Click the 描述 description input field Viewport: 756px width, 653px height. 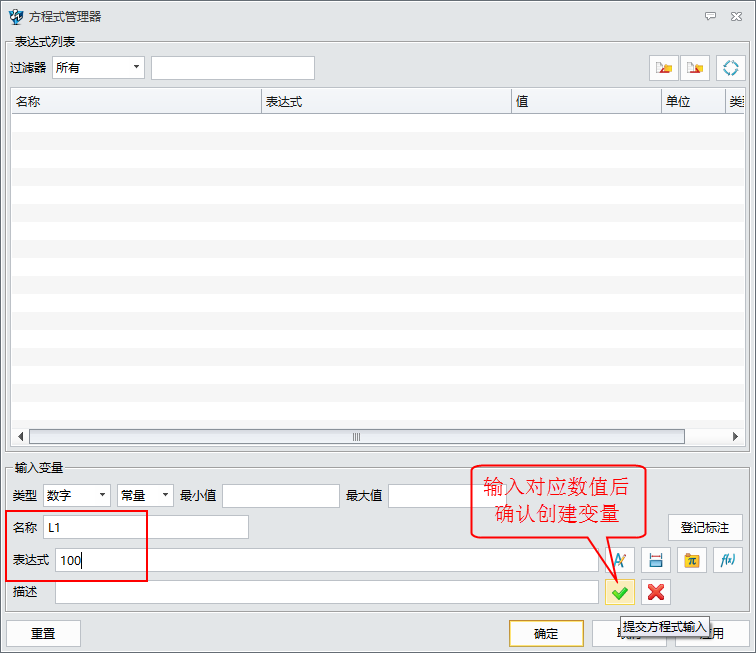[326, 592]
